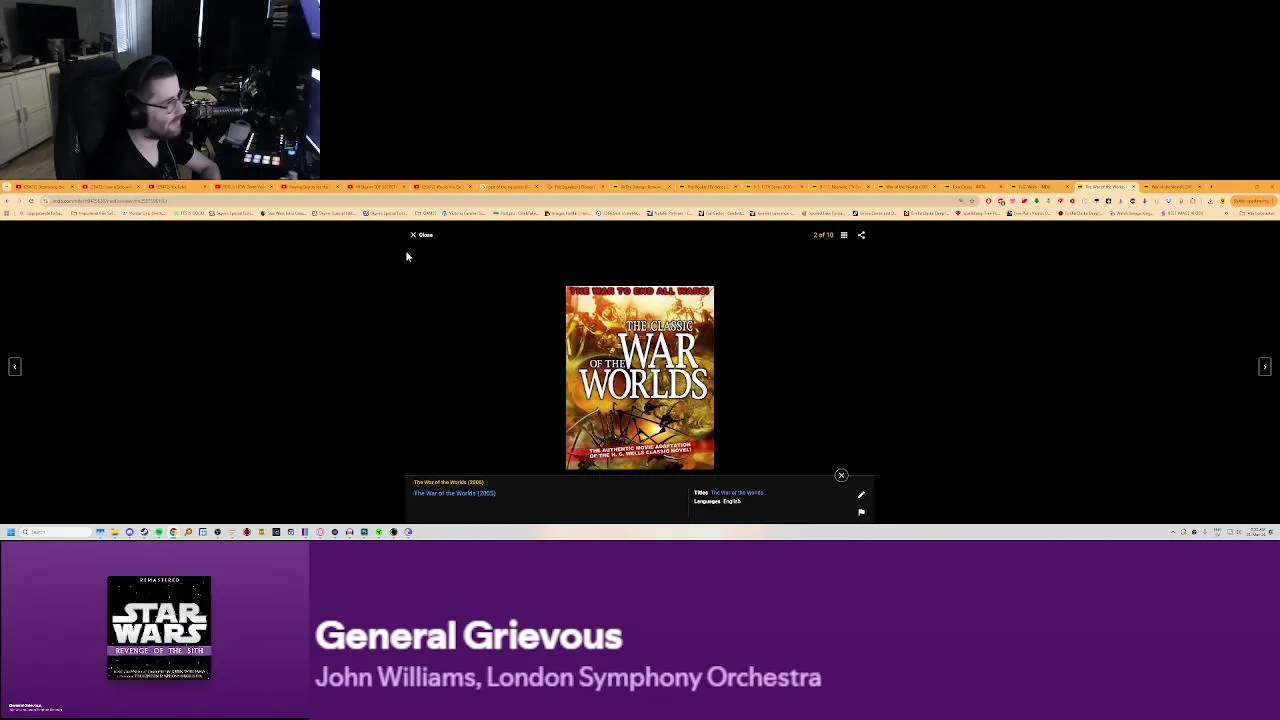
Task: Click the 'General Grievous' song title
Action: tap(469, 636)
